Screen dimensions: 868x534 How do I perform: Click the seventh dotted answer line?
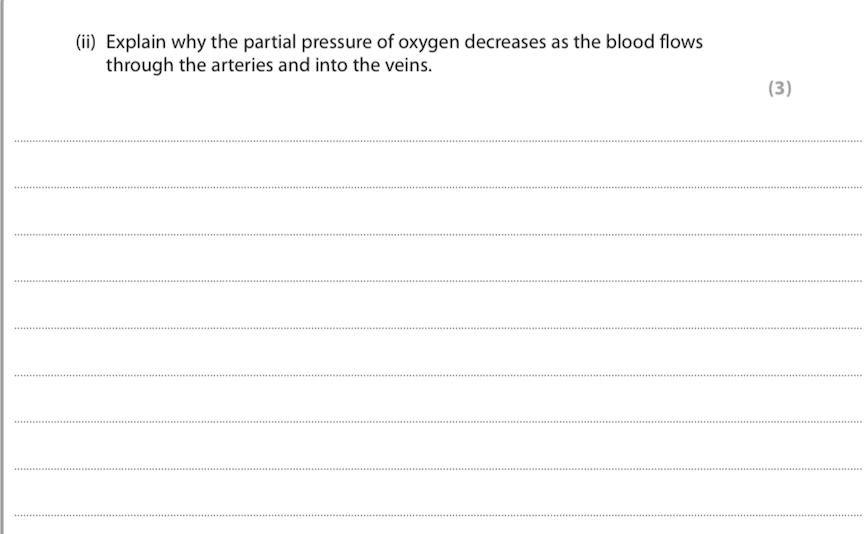click(x=437, y=421)
